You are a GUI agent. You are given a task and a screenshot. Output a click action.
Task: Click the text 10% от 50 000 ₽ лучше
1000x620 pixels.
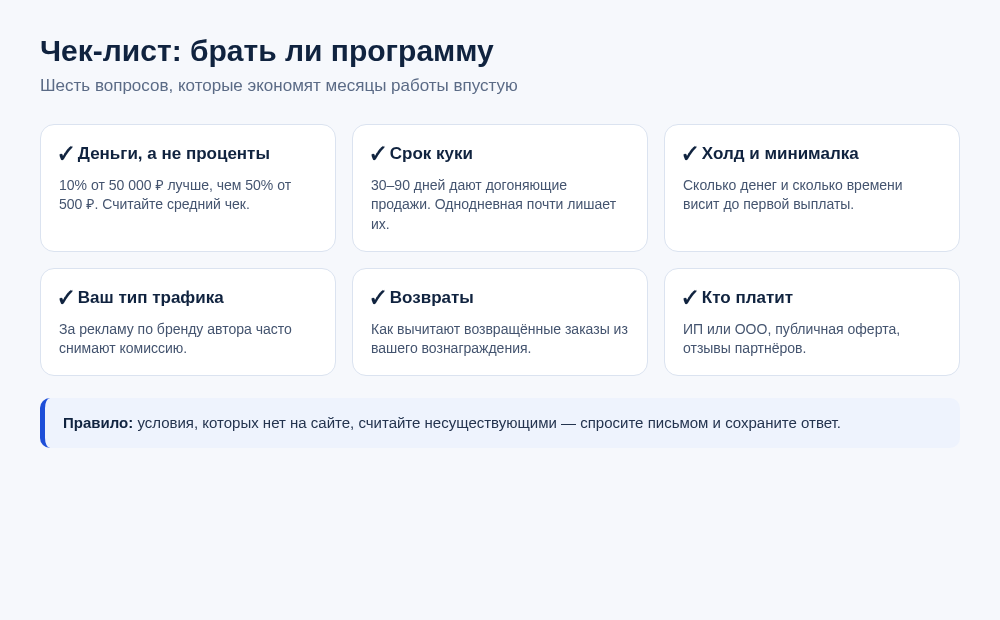point(175,195)
